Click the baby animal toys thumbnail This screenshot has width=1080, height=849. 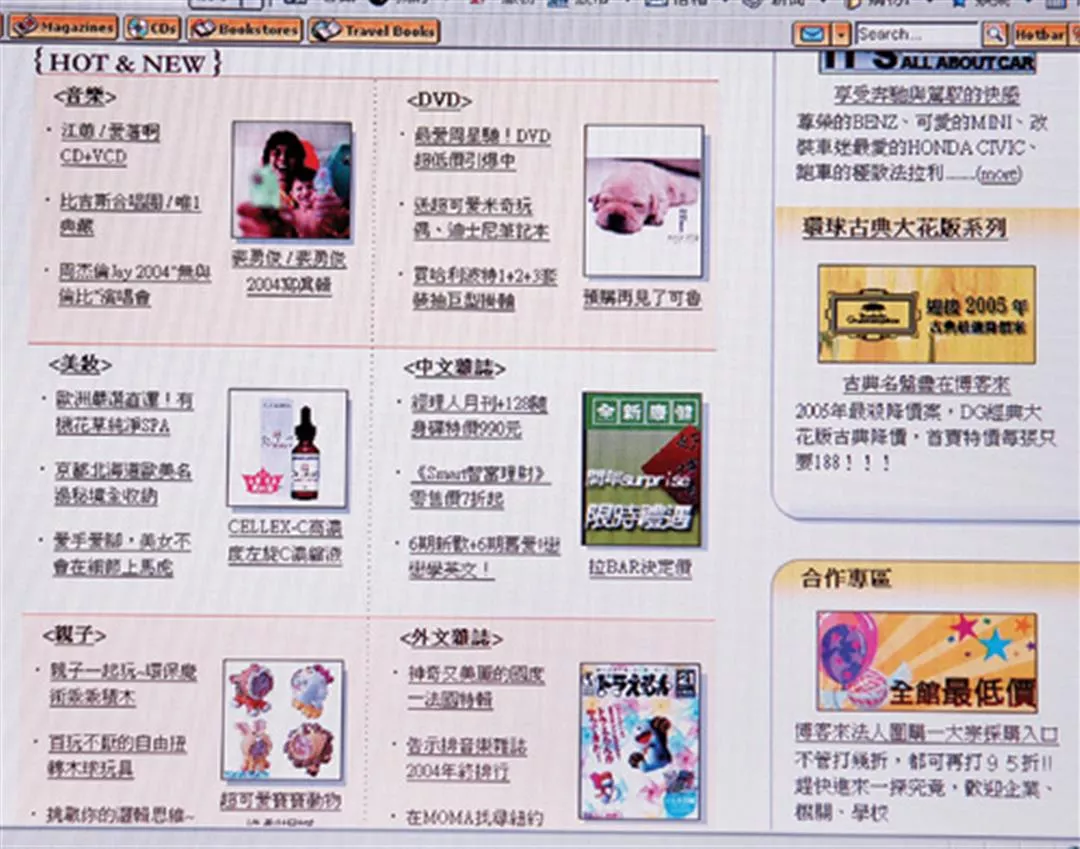pos(282,719)
